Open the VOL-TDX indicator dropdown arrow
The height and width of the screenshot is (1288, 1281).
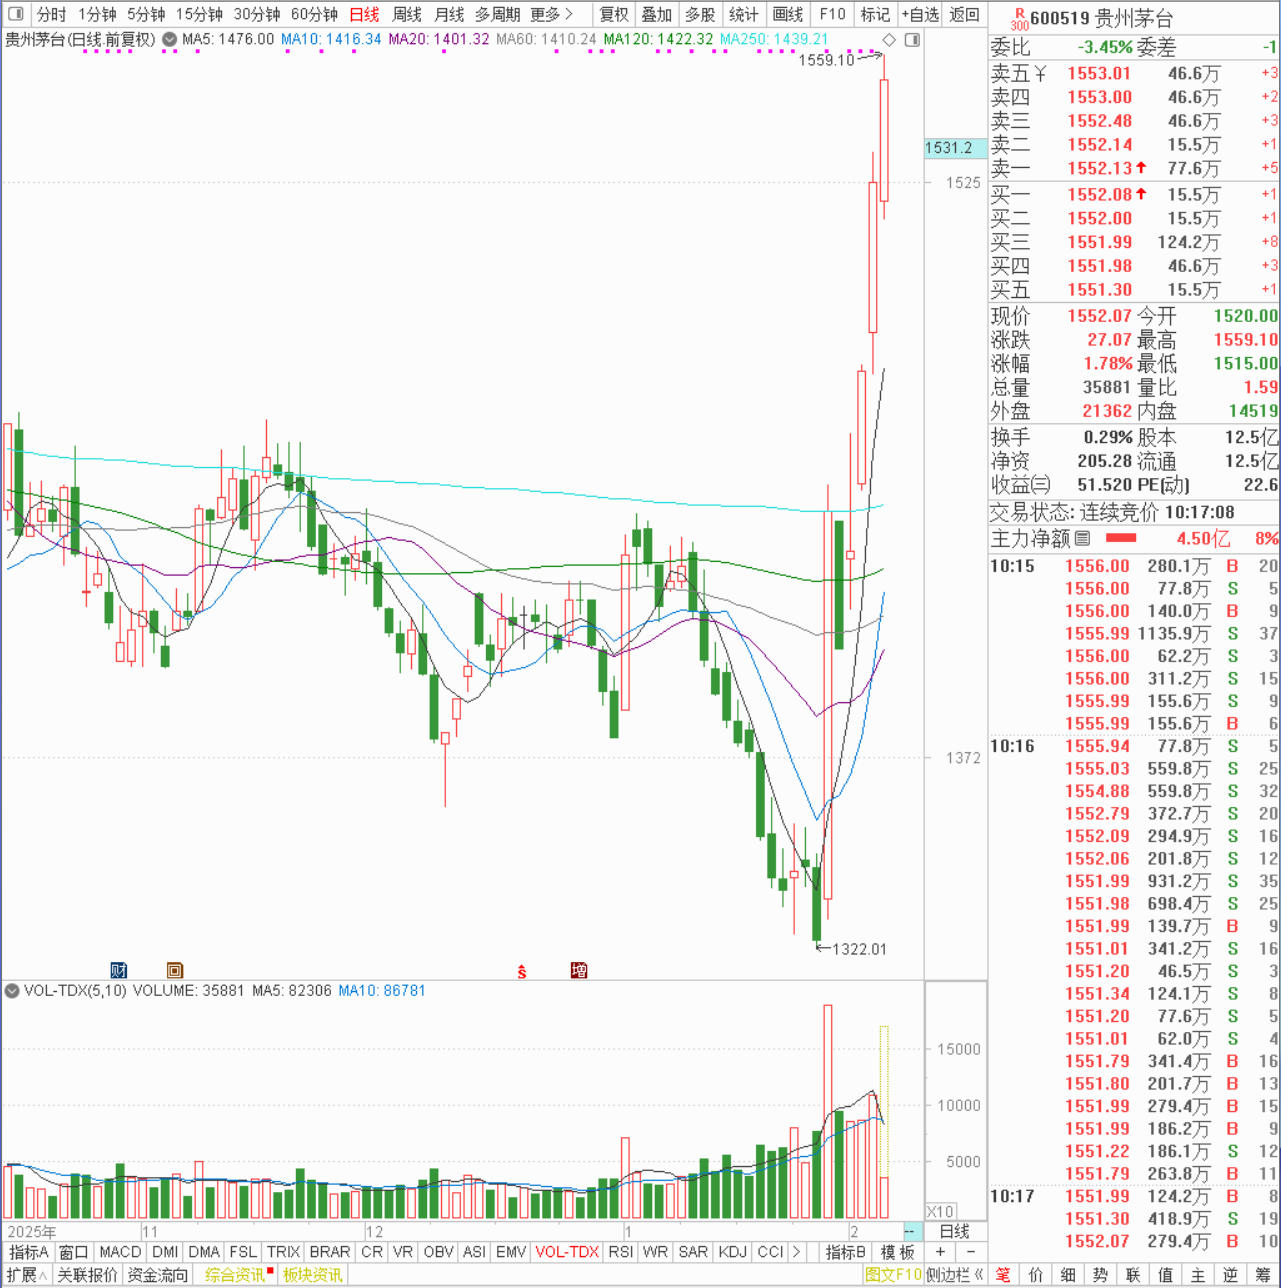(12, 991)
